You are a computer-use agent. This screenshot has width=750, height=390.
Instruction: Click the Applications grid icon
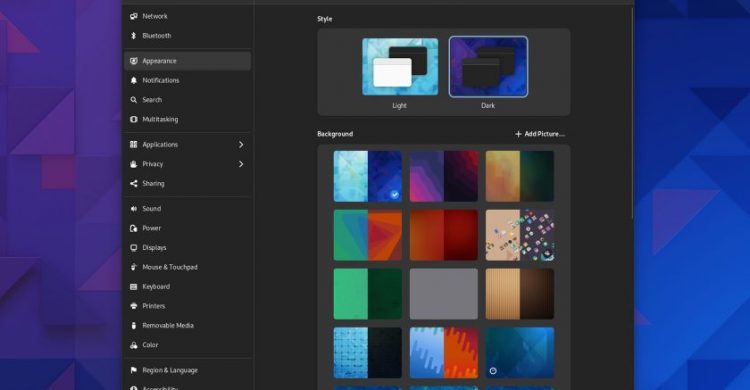point(133,145)
